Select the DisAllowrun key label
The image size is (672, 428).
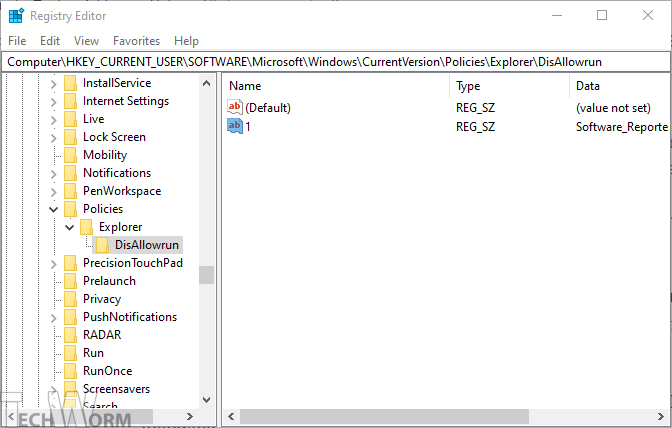(147, 245)
